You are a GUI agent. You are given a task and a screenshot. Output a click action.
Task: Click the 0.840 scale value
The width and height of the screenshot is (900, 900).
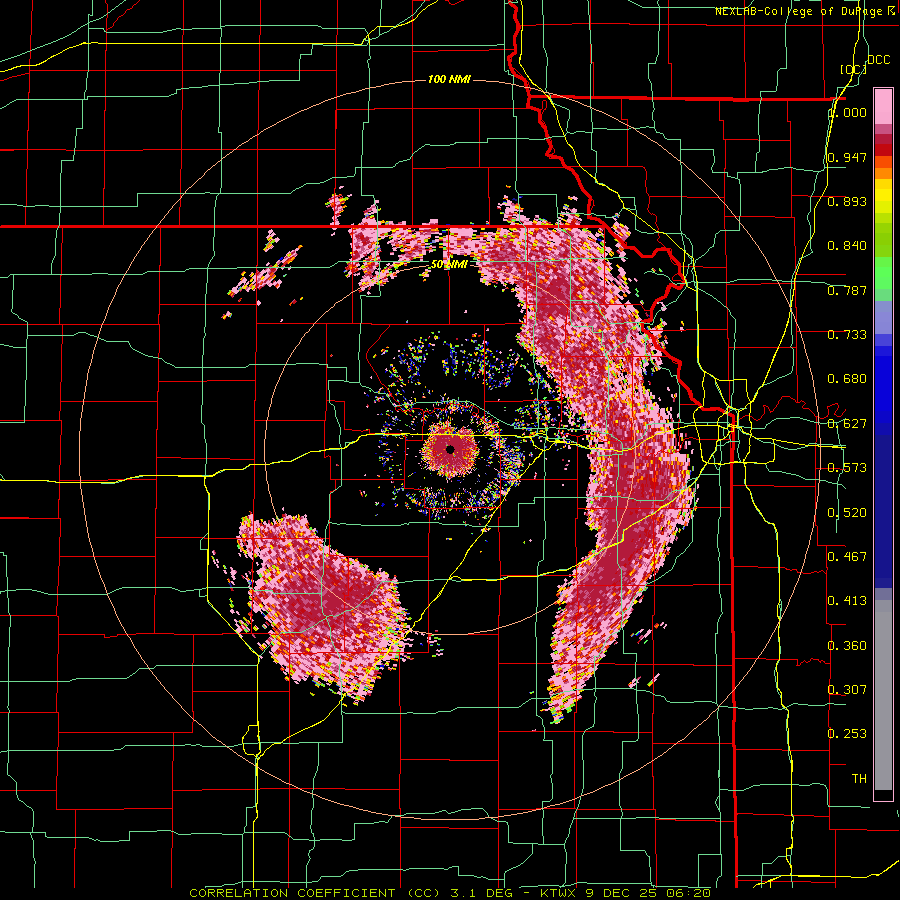(847, 246)
